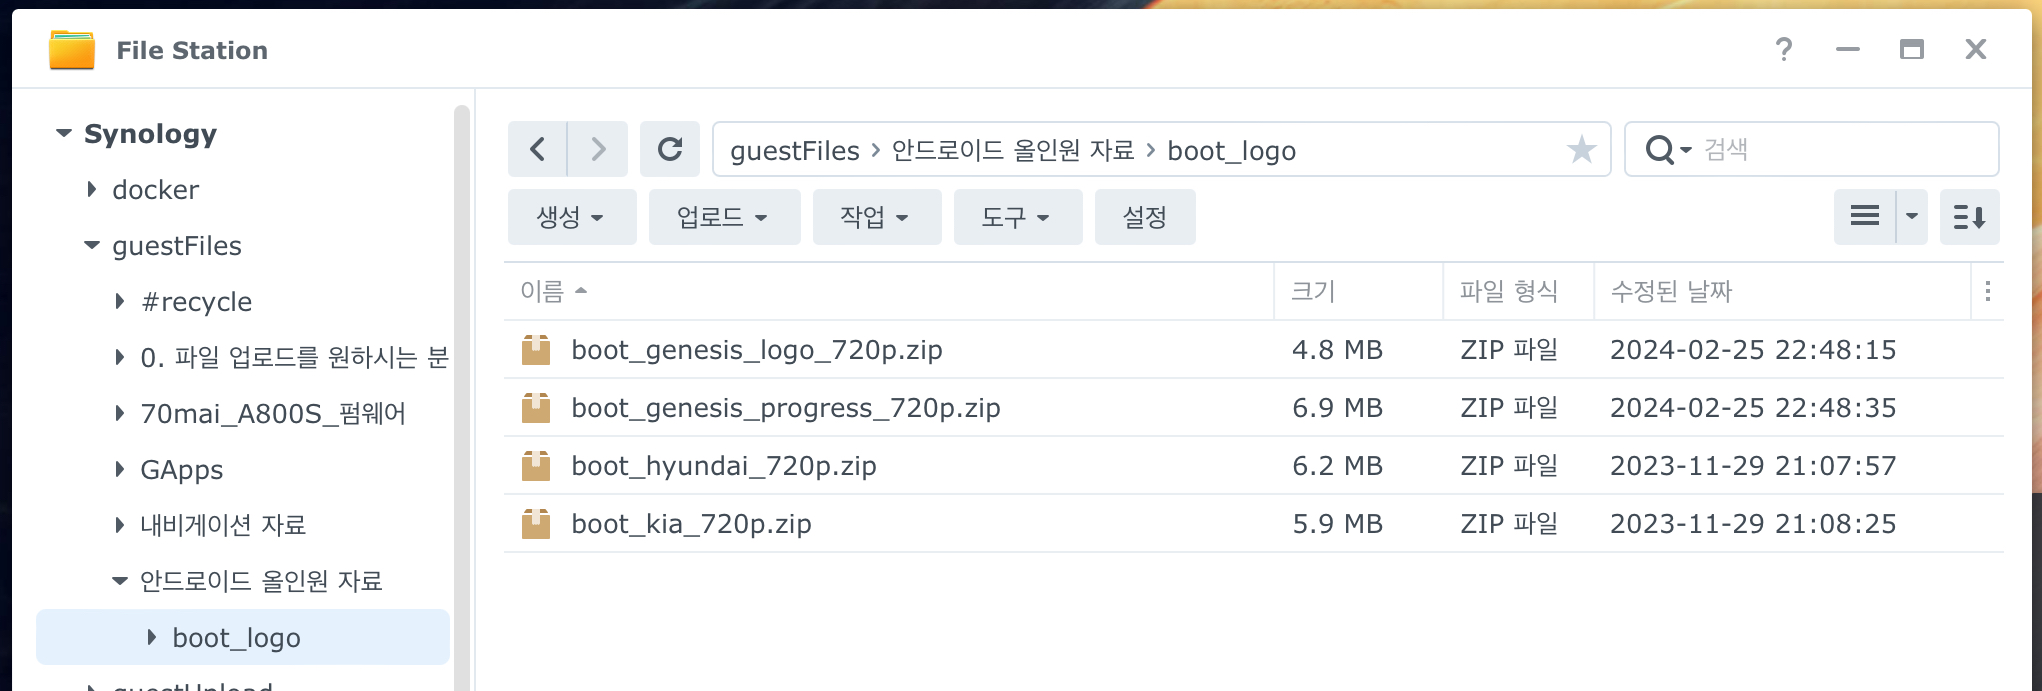Sort by the 크기 (Size) column header

1358,291
